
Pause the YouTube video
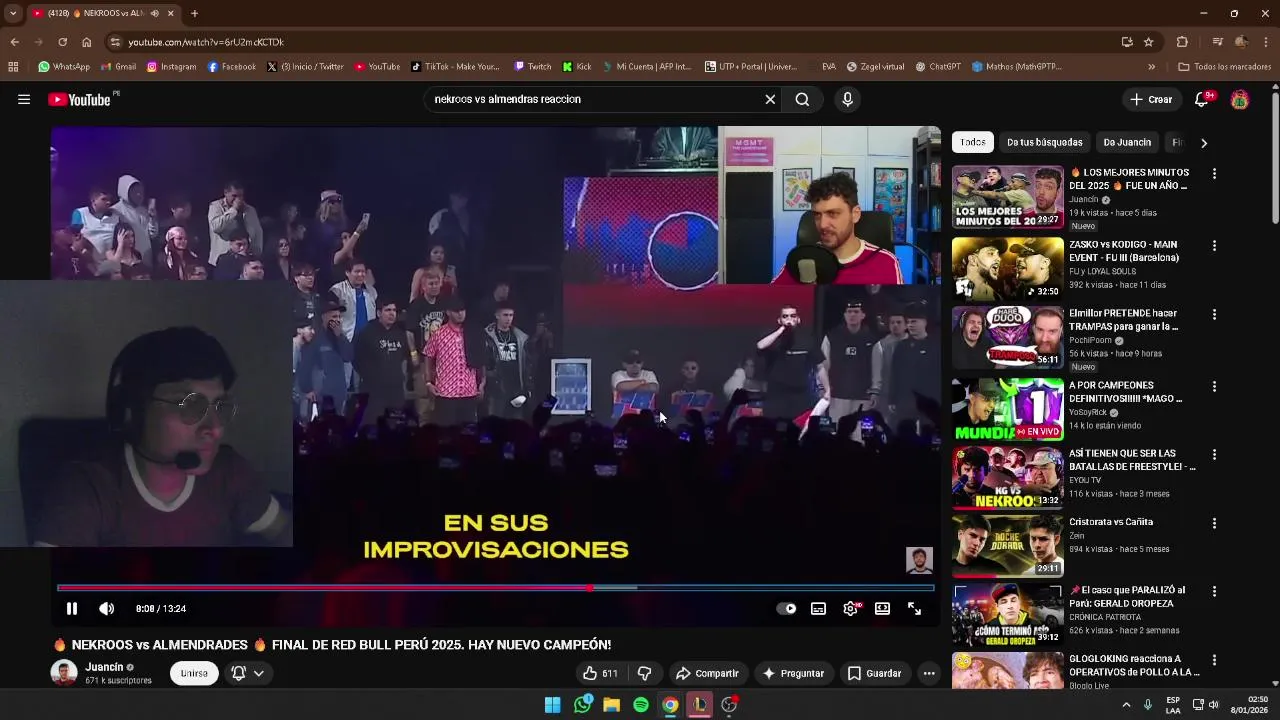[x=72, y=608]
